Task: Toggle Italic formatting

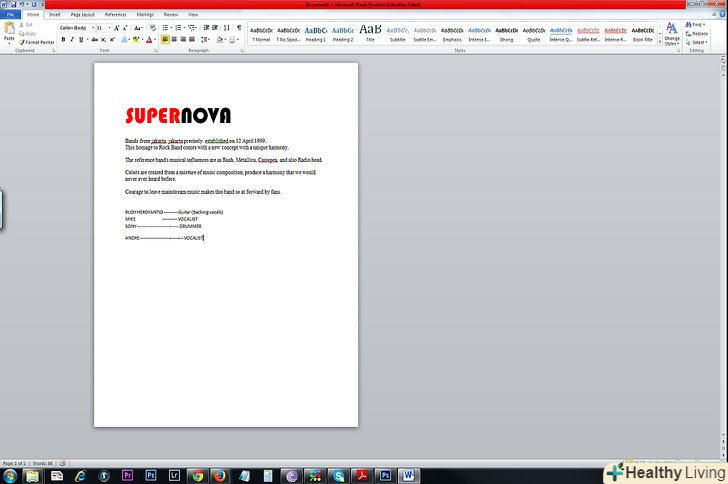Action: 72,40
